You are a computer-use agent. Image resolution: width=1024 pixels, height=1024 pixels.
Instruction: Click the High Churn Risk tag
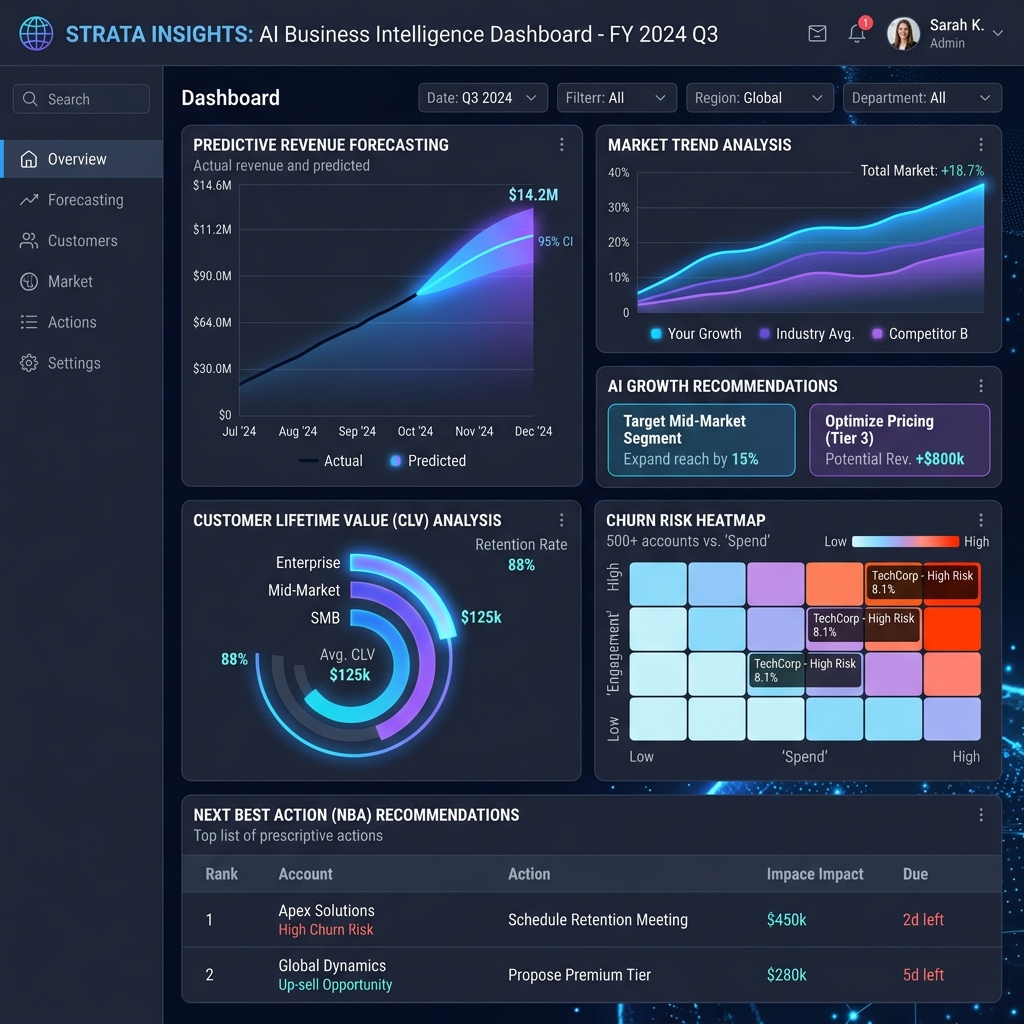tap(325, 929)
